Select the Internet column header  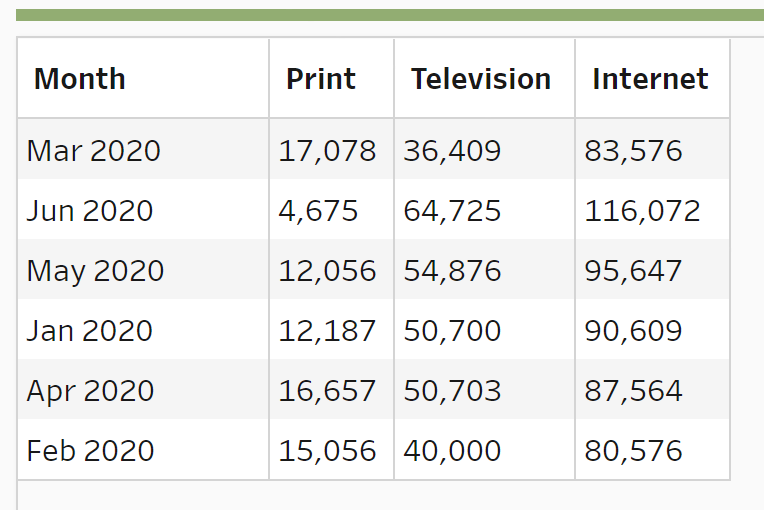tap(650, 79)
